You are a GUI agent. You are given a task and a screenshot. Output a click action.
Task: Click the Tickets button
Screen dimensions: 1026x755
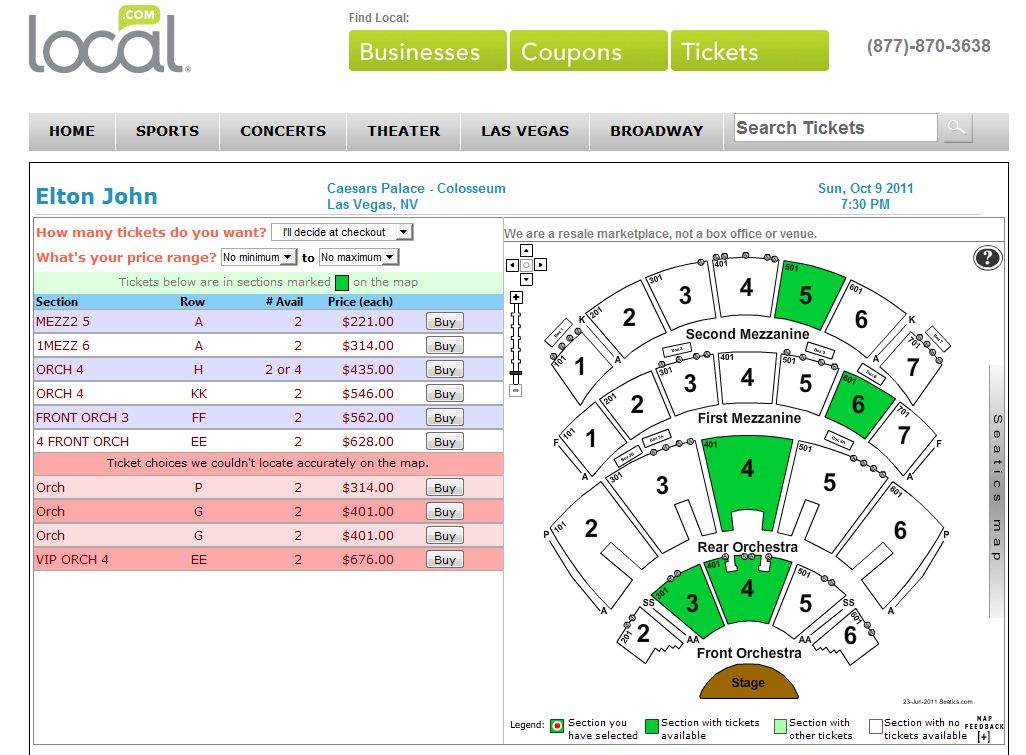[x=750, y=50]
